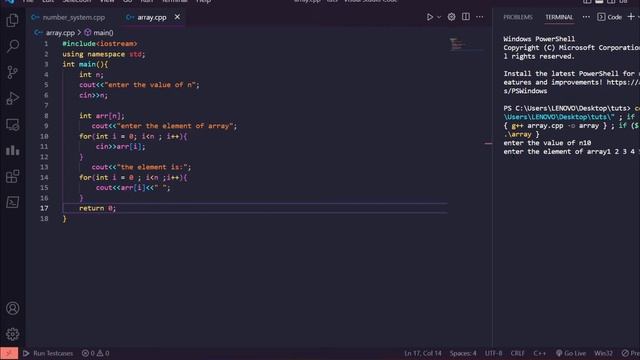Click on 'int arr[n];' line
640x360 pixels.
[102, 116]
